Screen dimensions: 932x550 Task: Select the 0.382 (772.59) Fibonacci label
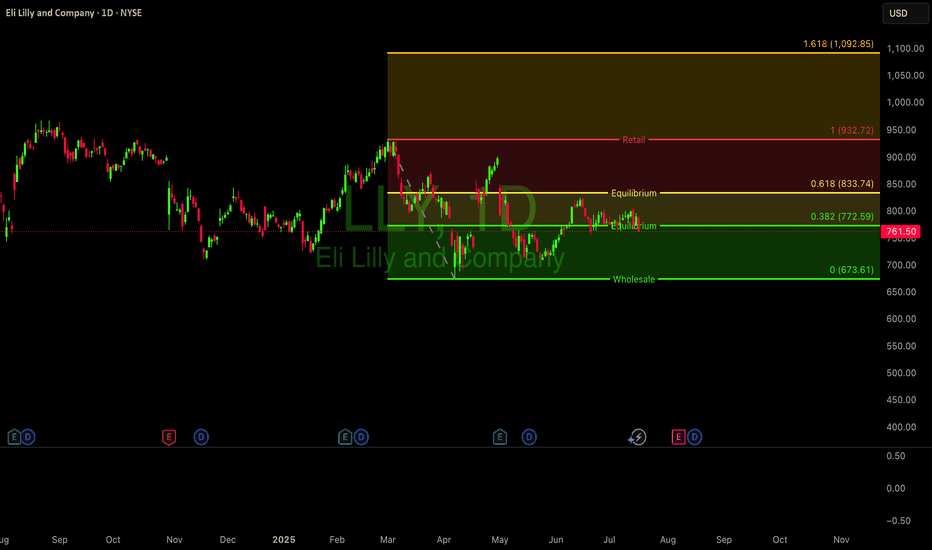coord(842,216)
